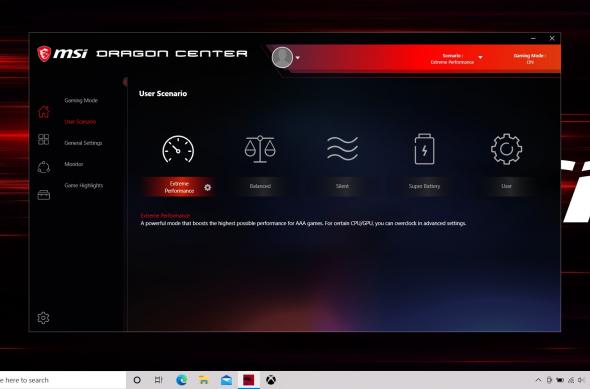590x389 pixels.
Task: Show hidden system tray icons chevron
Action: pyautogui.click(x=538, y=380)
